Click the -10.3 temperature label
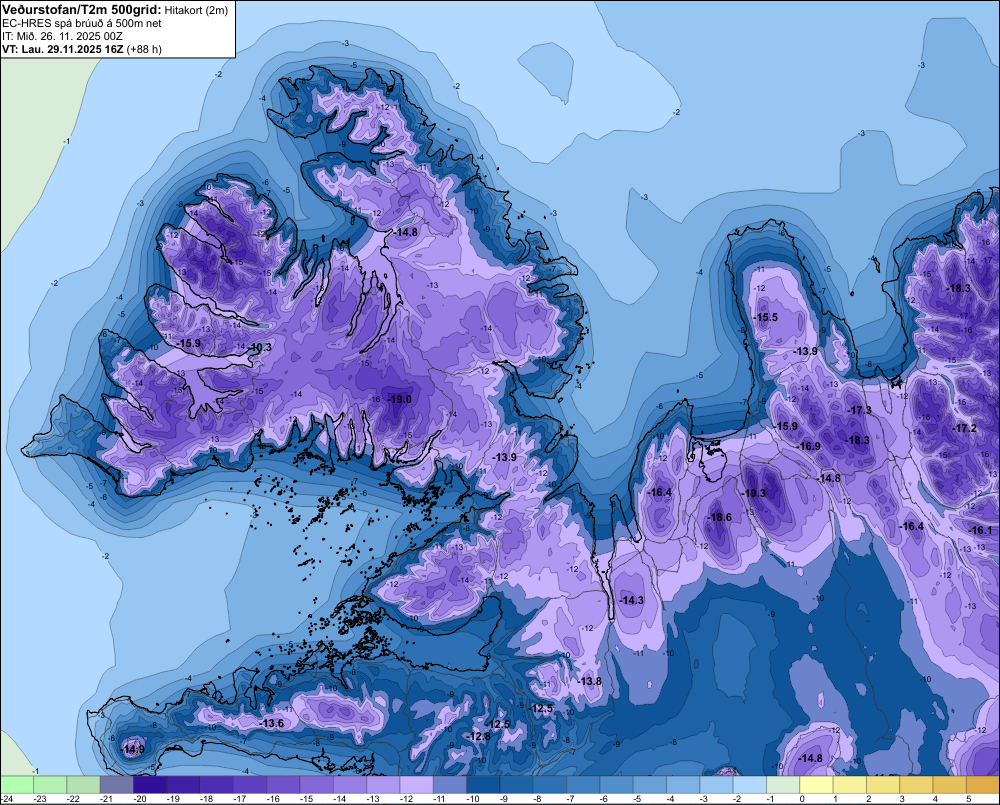Image resolution: width=1000 pixels, height=805 pixels. (x=260, y=347)
